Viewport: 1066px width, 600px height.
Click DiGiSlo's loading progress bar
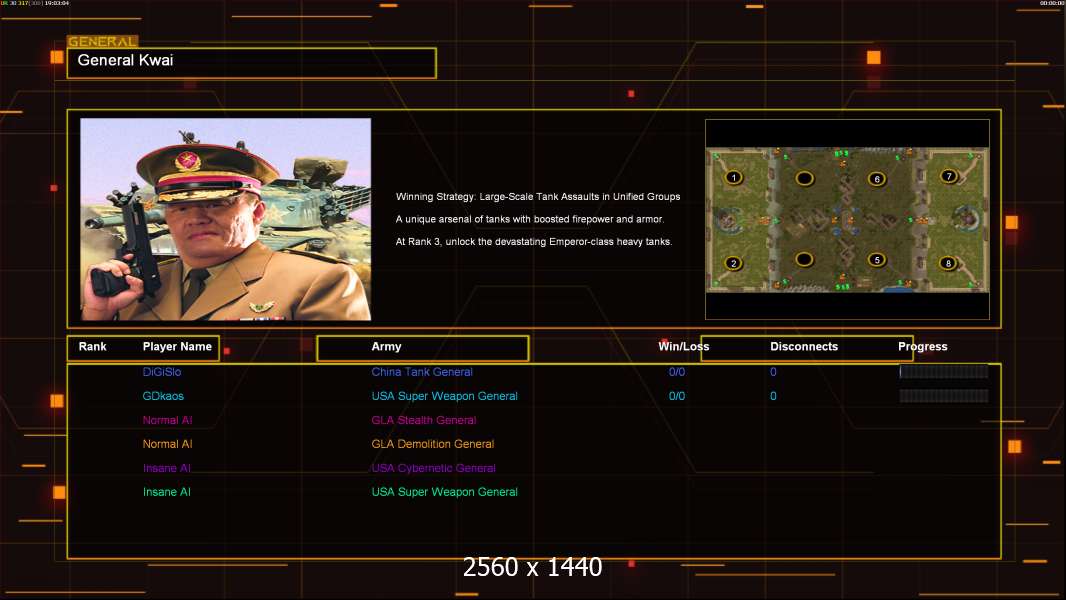click(943, 372)
